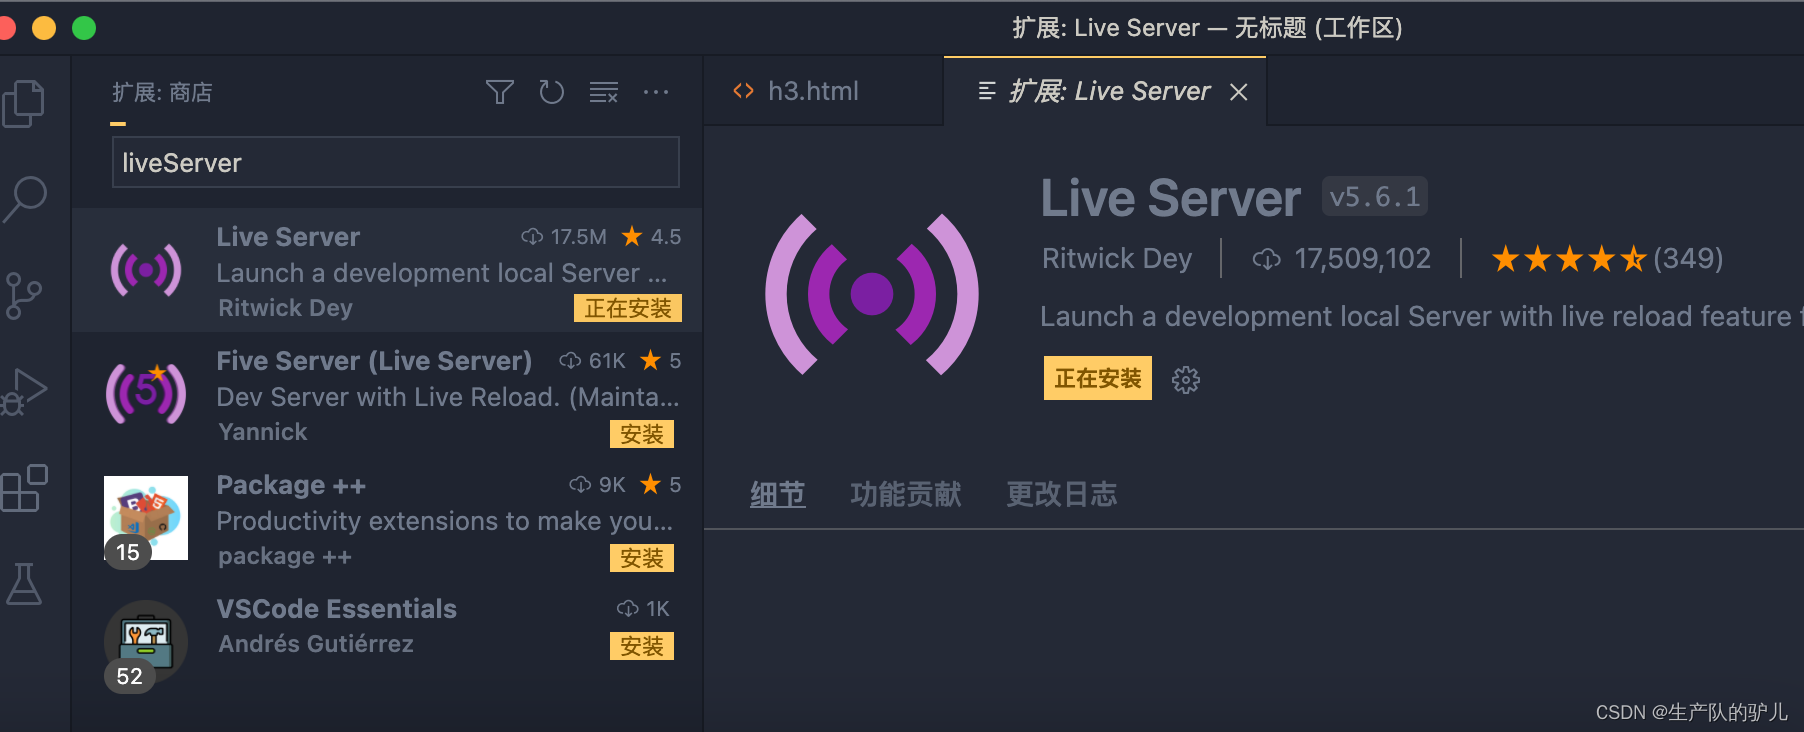Click 正在安装 button on extension detail page
Viewport: 1804px width, 732px height.
click(1098, 378)
